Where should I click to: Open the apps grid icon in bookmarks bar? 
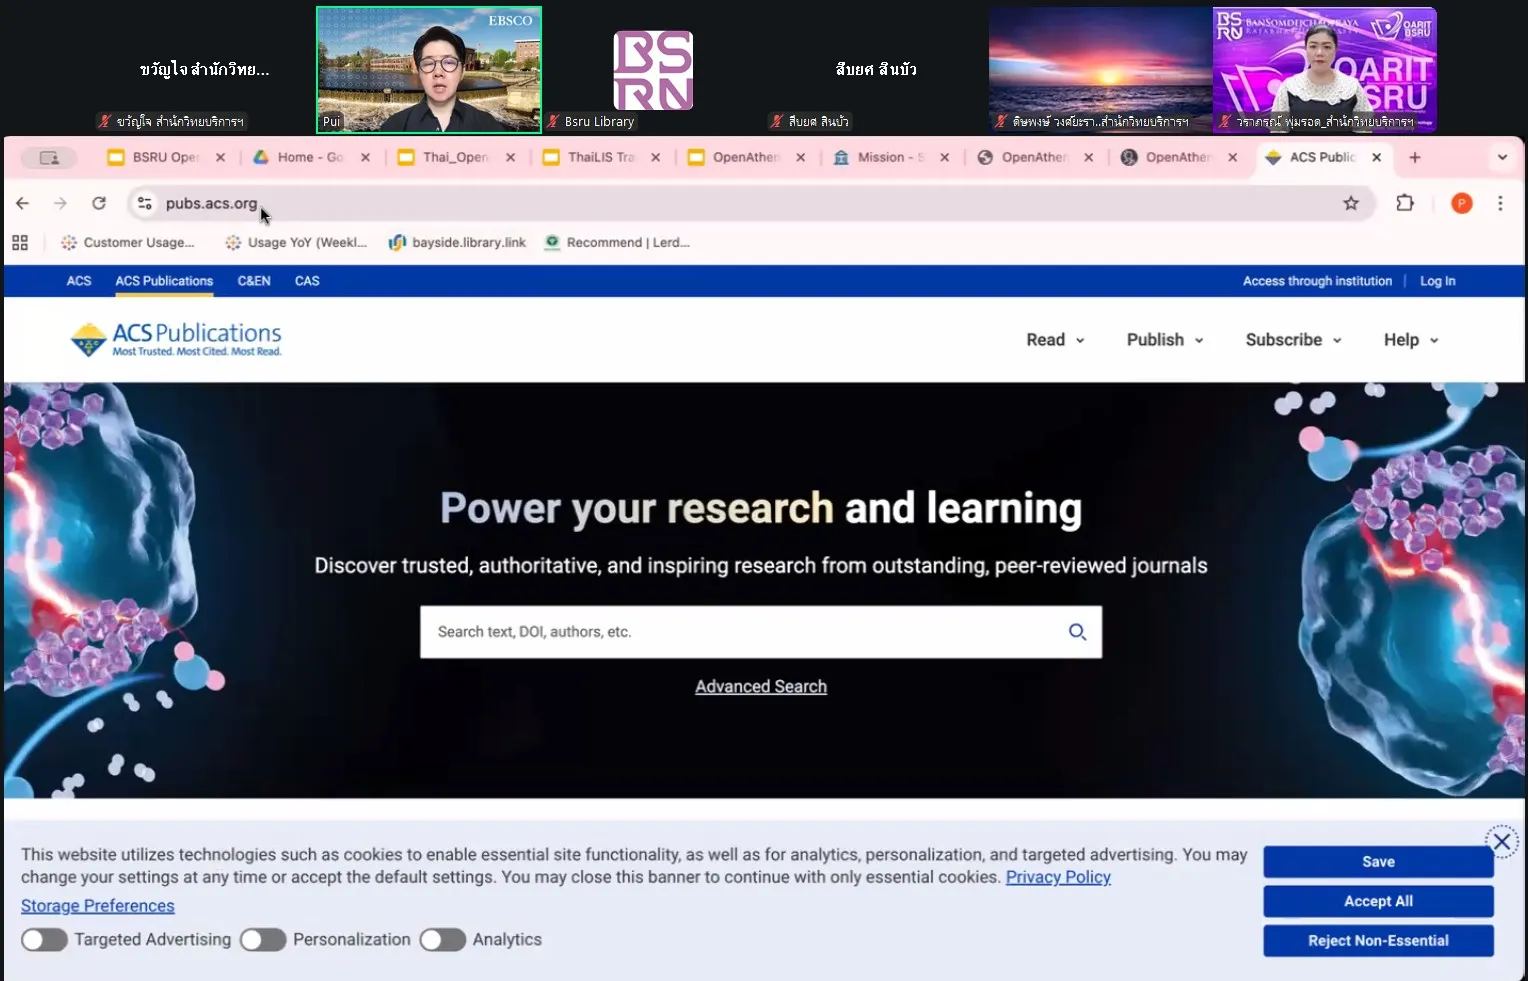click(20, 243)
